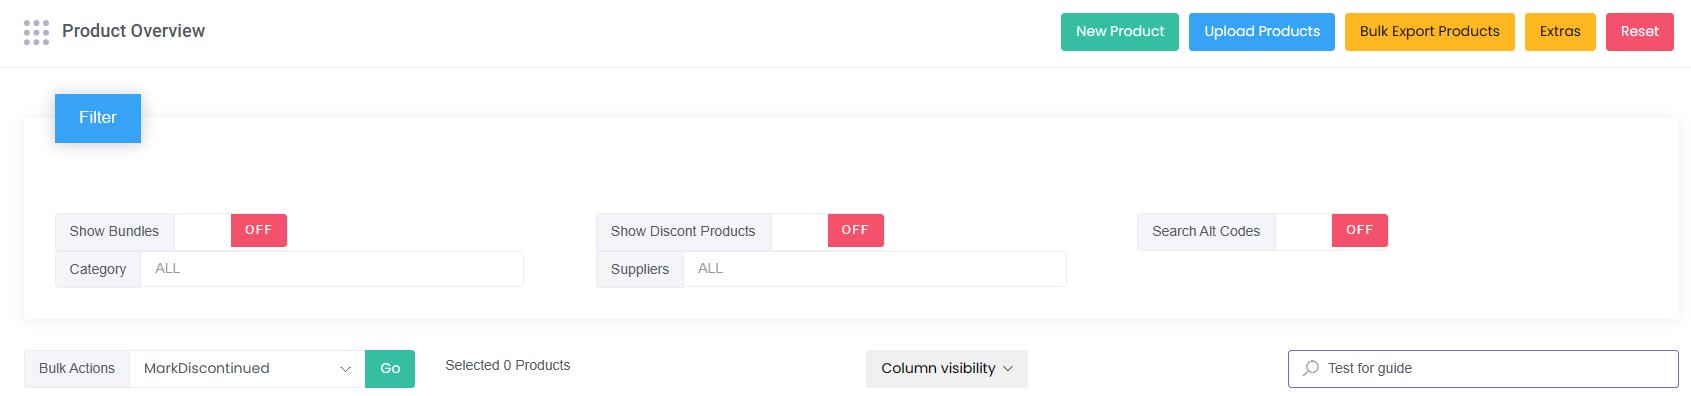Click the magnifier search icon
This screenshot has width=1691, height=396.
[x=1311, y=368]
